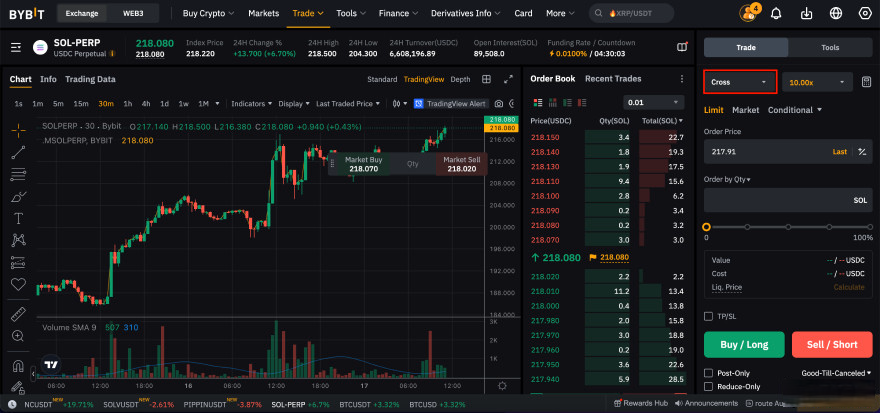This screenshot has width=880, height=413.
Task: Activate the zoom-in magnifier tool
Action: [18, 336]
